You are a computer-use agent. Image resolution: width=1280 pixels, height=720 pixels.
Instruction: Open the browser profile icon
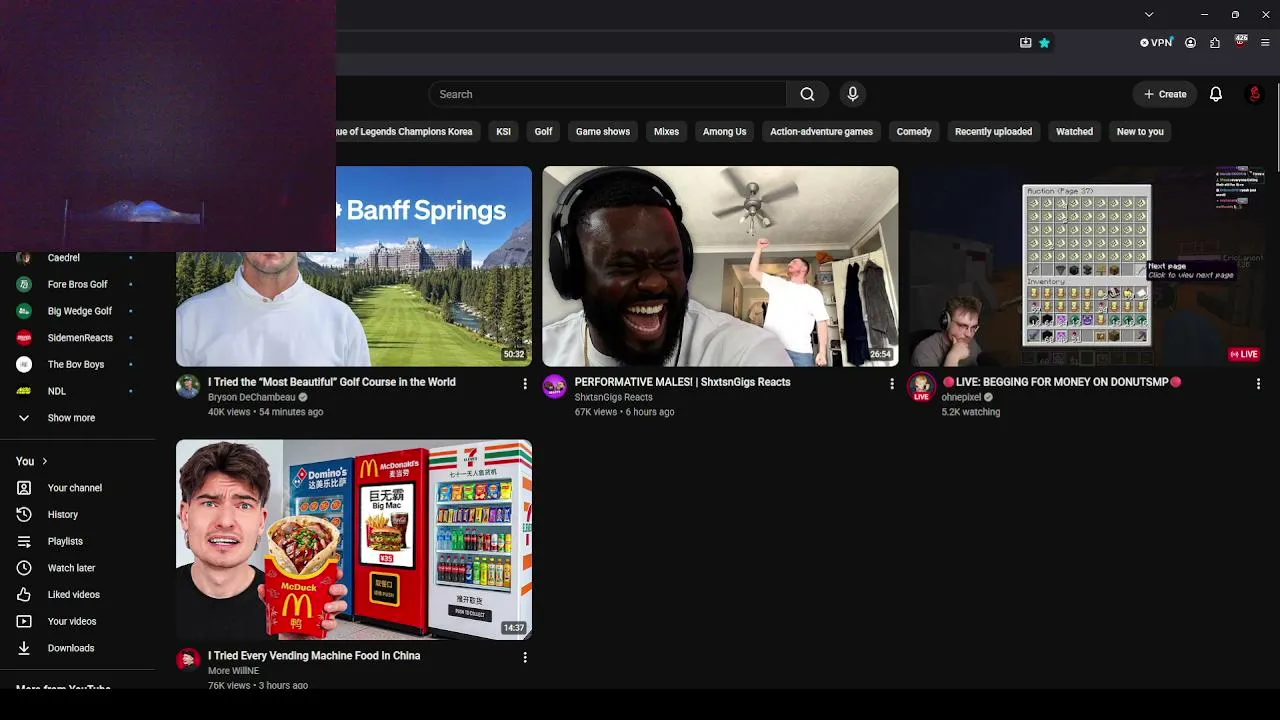click(x=1190, y=43)
